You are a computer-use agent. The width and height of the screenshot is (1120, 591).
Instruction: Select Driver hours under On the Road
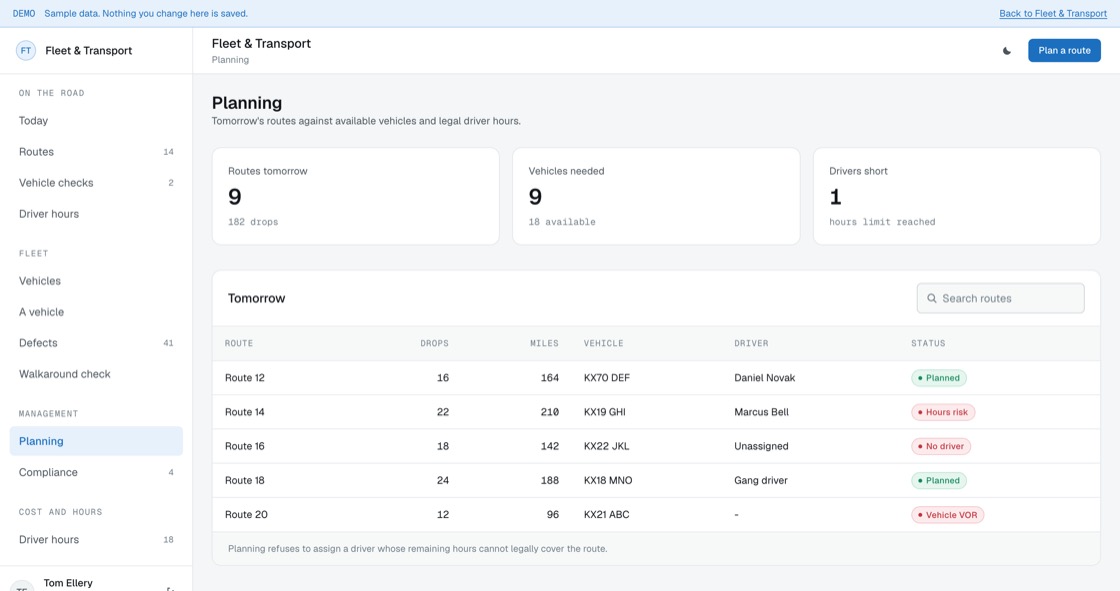tap(96, 214)
